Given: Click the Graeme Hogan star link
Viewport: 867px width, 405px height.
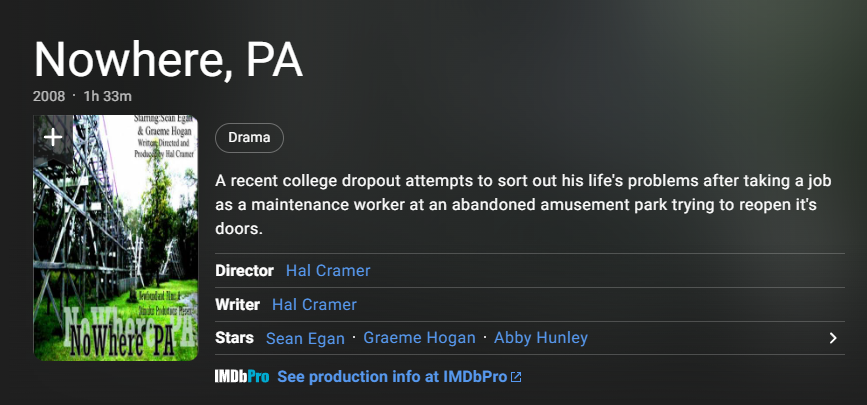Looking at the screenshot, I should point(419,338).
